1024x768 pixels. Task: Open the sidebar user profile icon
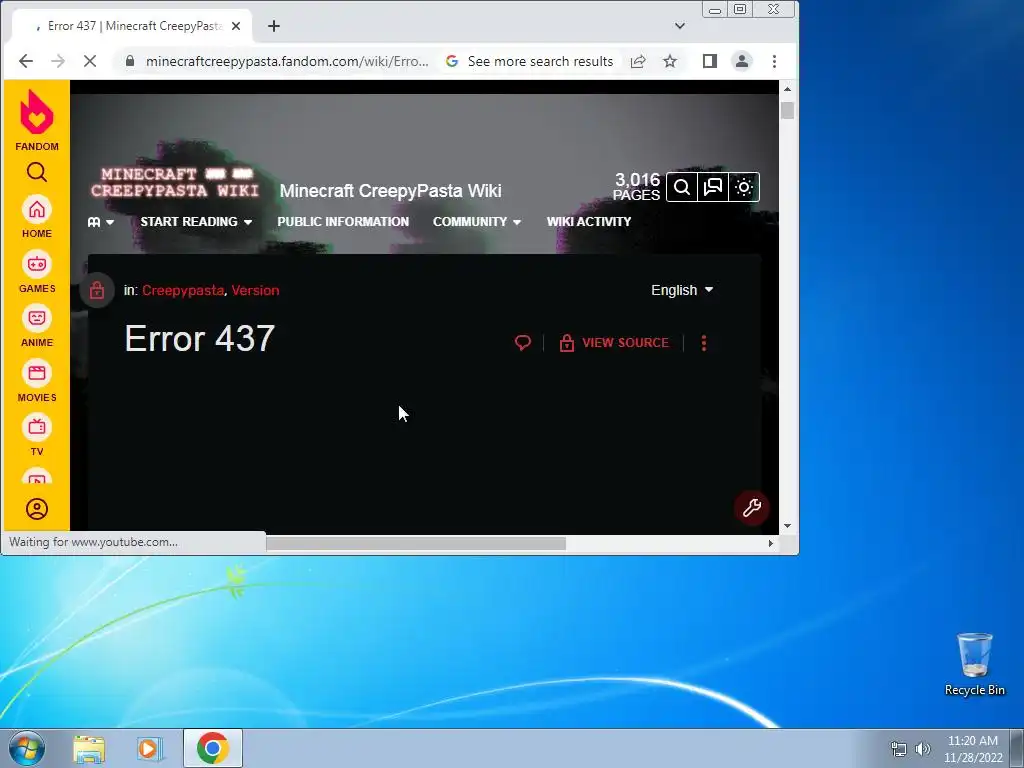pyautogui.click(x=37, y=509)
